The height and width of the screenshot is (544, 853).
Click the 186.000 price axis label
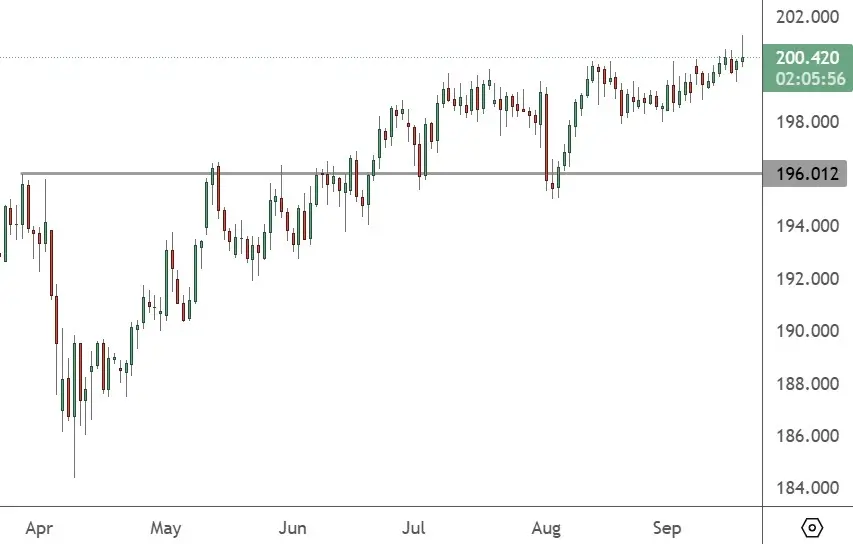tap(807, 437)
